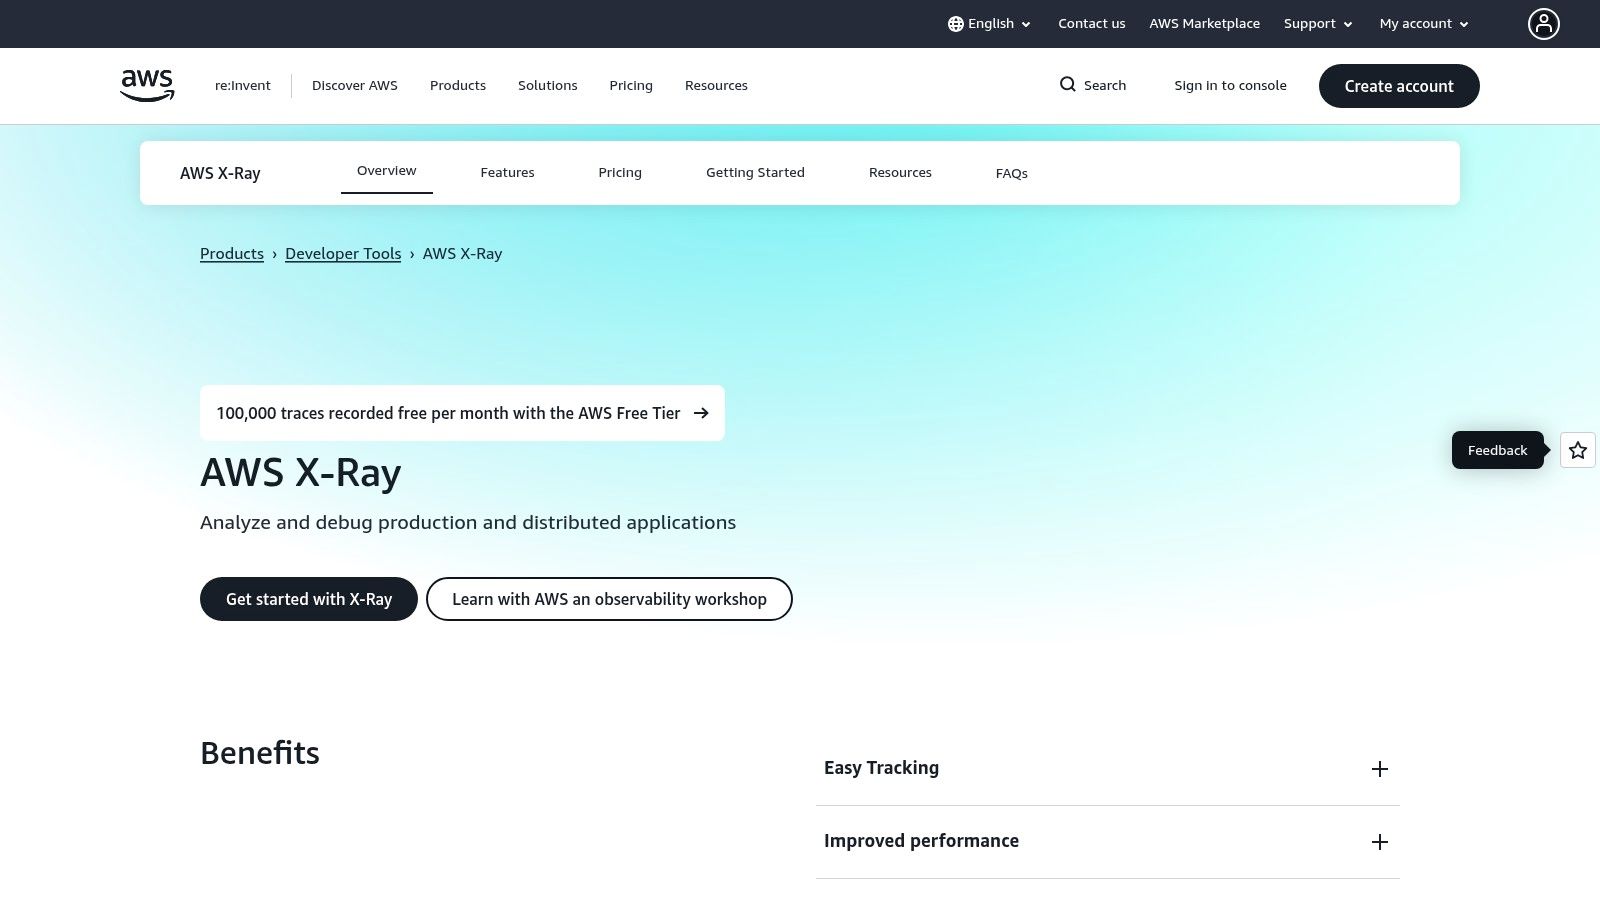The image size is (1600, 900).
Task: Click the plus icon next to Easy Tracking
Action: click(1380, 769)
